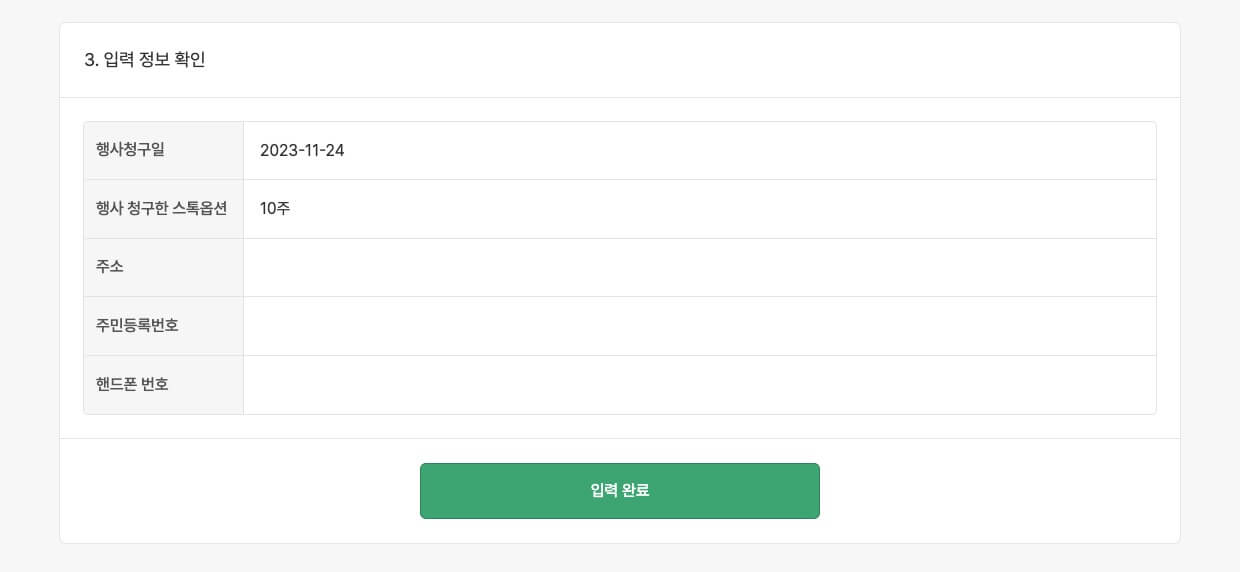Click the empty 핸드폰 번호 value cell
1240x572 pixels.
coord(699,385)
